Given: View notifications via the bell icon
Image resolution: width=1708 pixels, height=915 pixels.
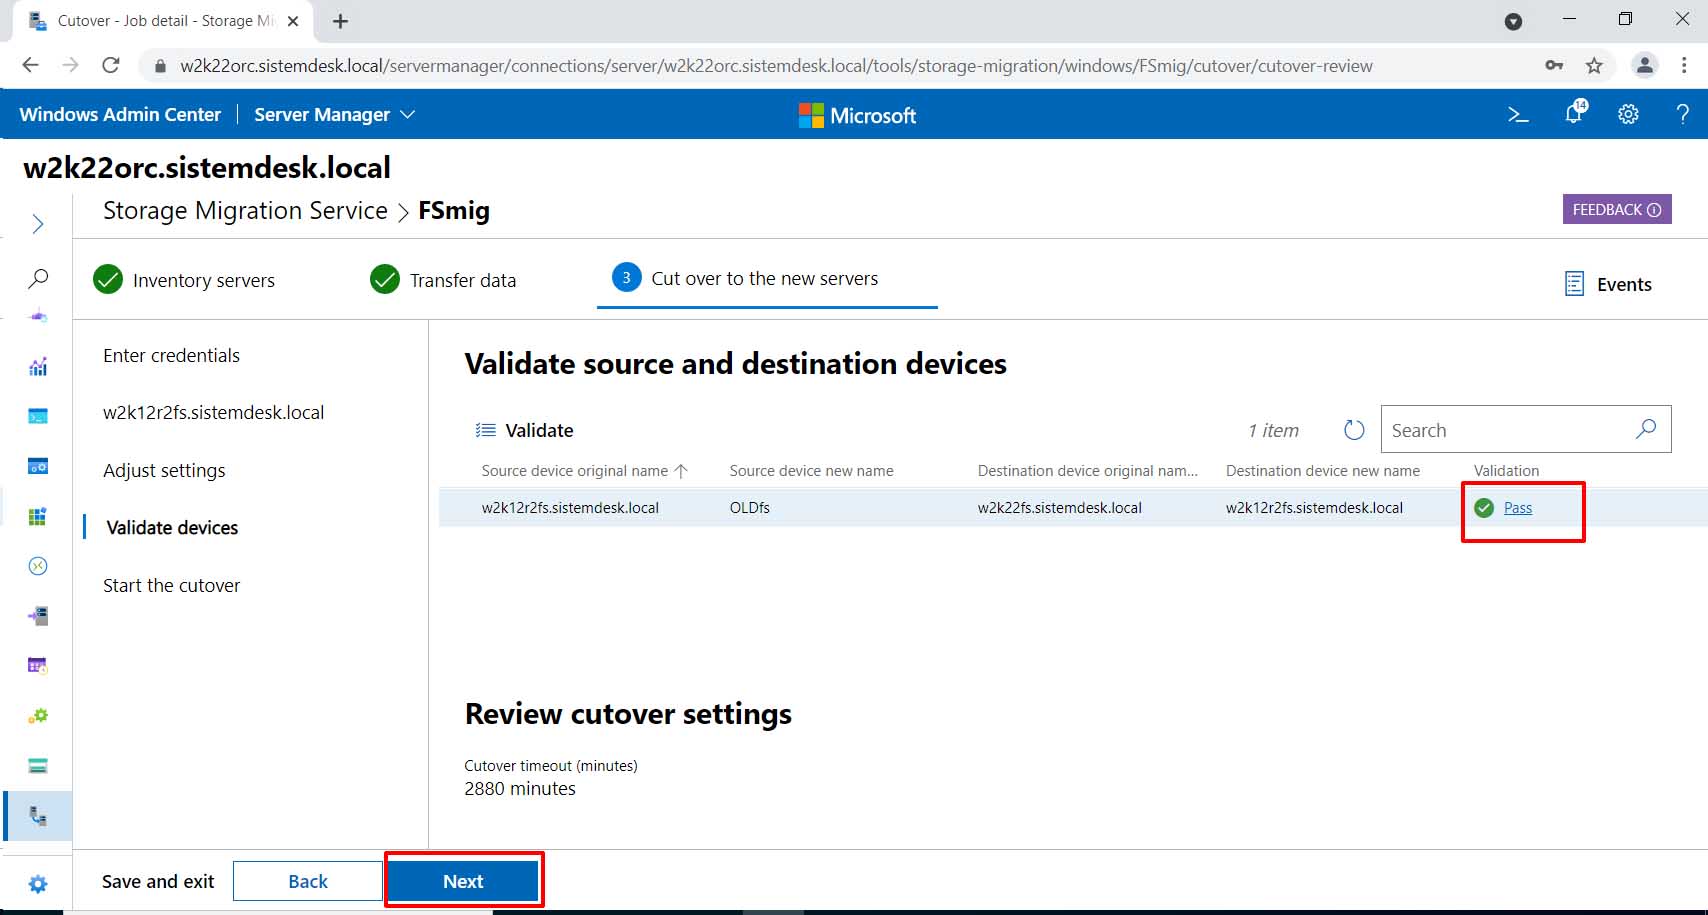Looking at the screenshot, I should click(x=1575, y=113).
